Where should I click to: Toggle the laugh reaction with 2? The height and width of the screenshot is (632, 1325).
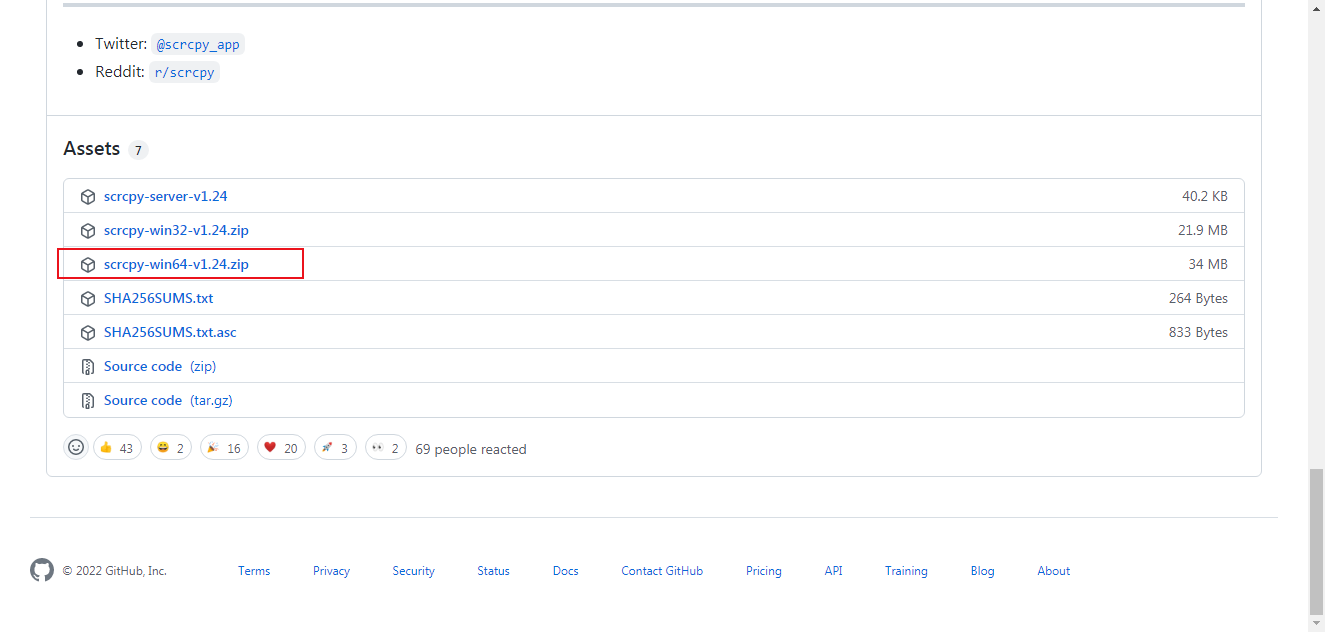click(x=171, y=448)
